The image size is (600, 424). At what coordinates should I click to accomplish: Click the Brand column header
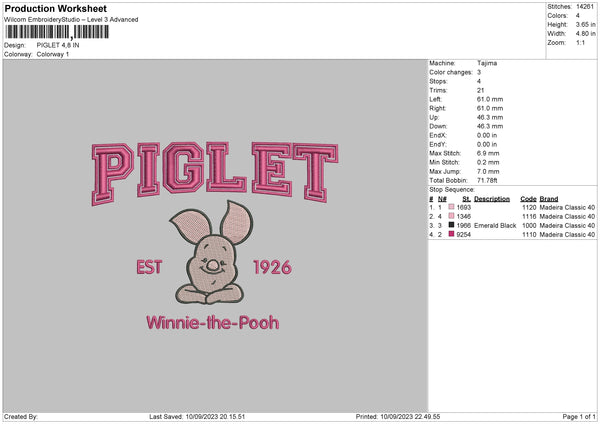pyautogui.click(x=549, y=199)
